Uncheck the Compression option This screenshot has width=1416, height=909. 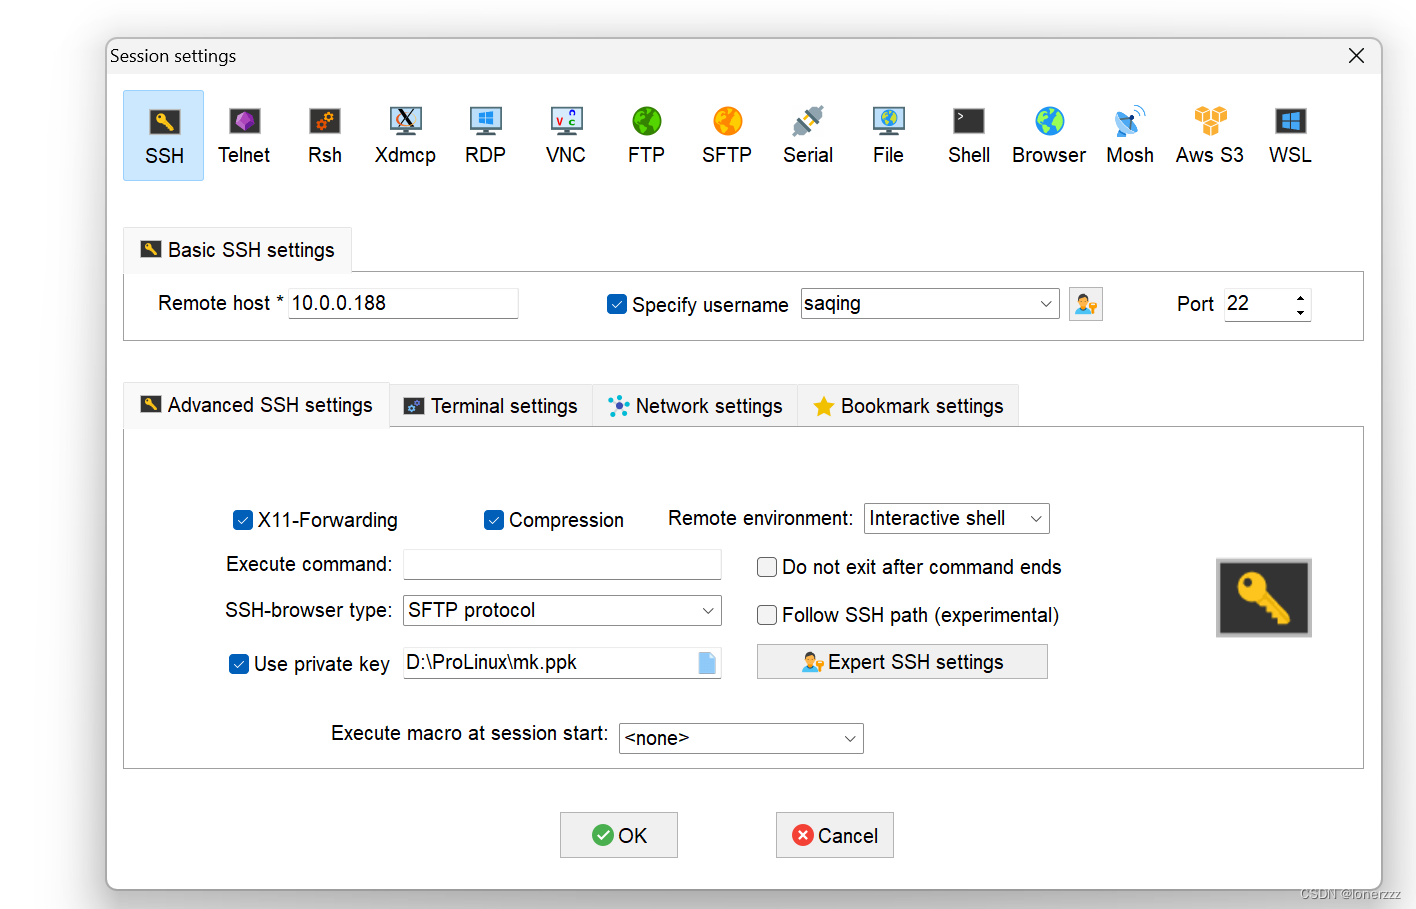point(493,519)
